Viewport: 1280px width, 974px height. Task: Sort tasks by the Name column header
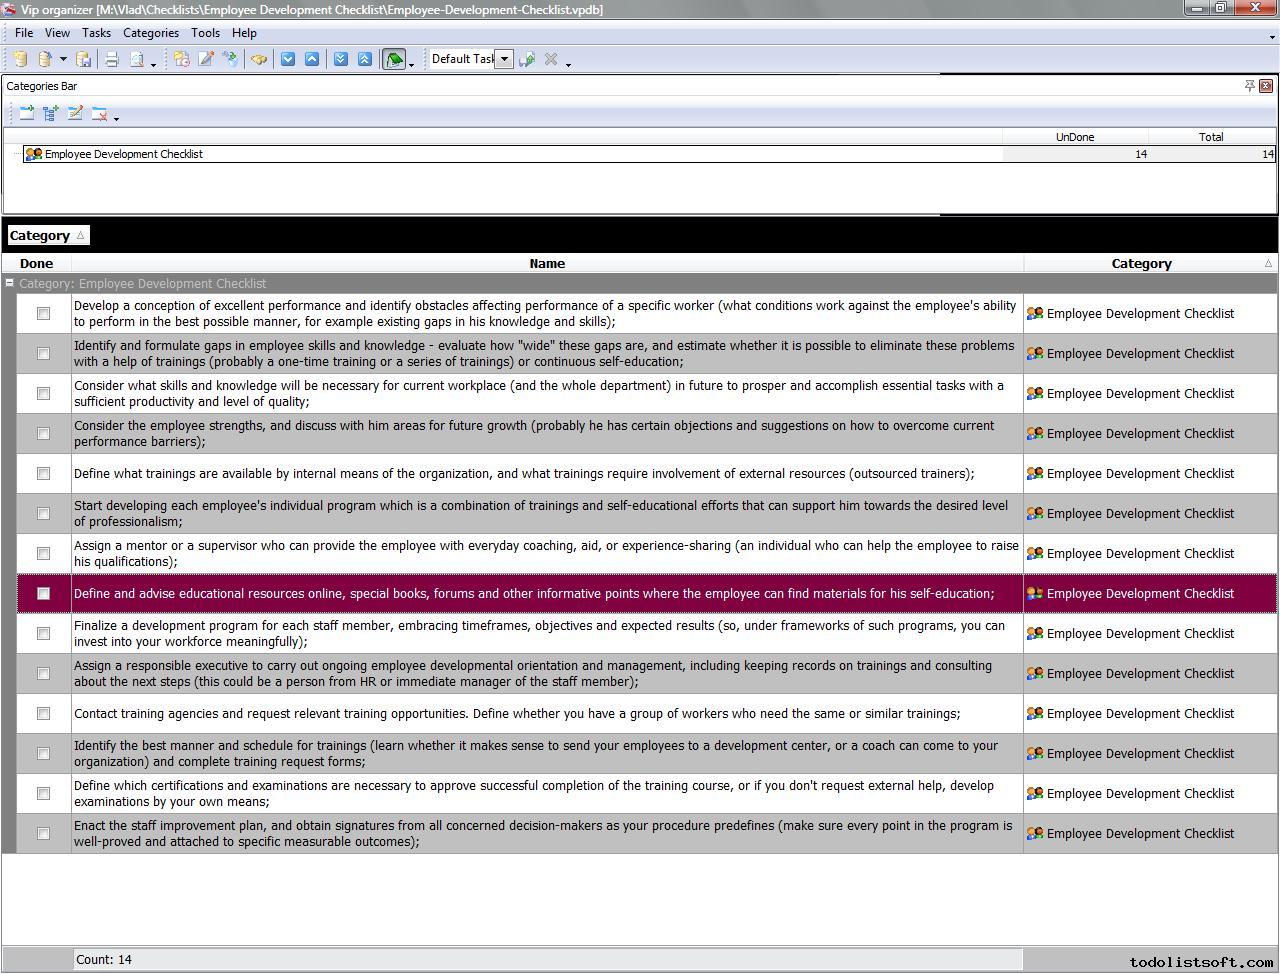click(547, 264)
